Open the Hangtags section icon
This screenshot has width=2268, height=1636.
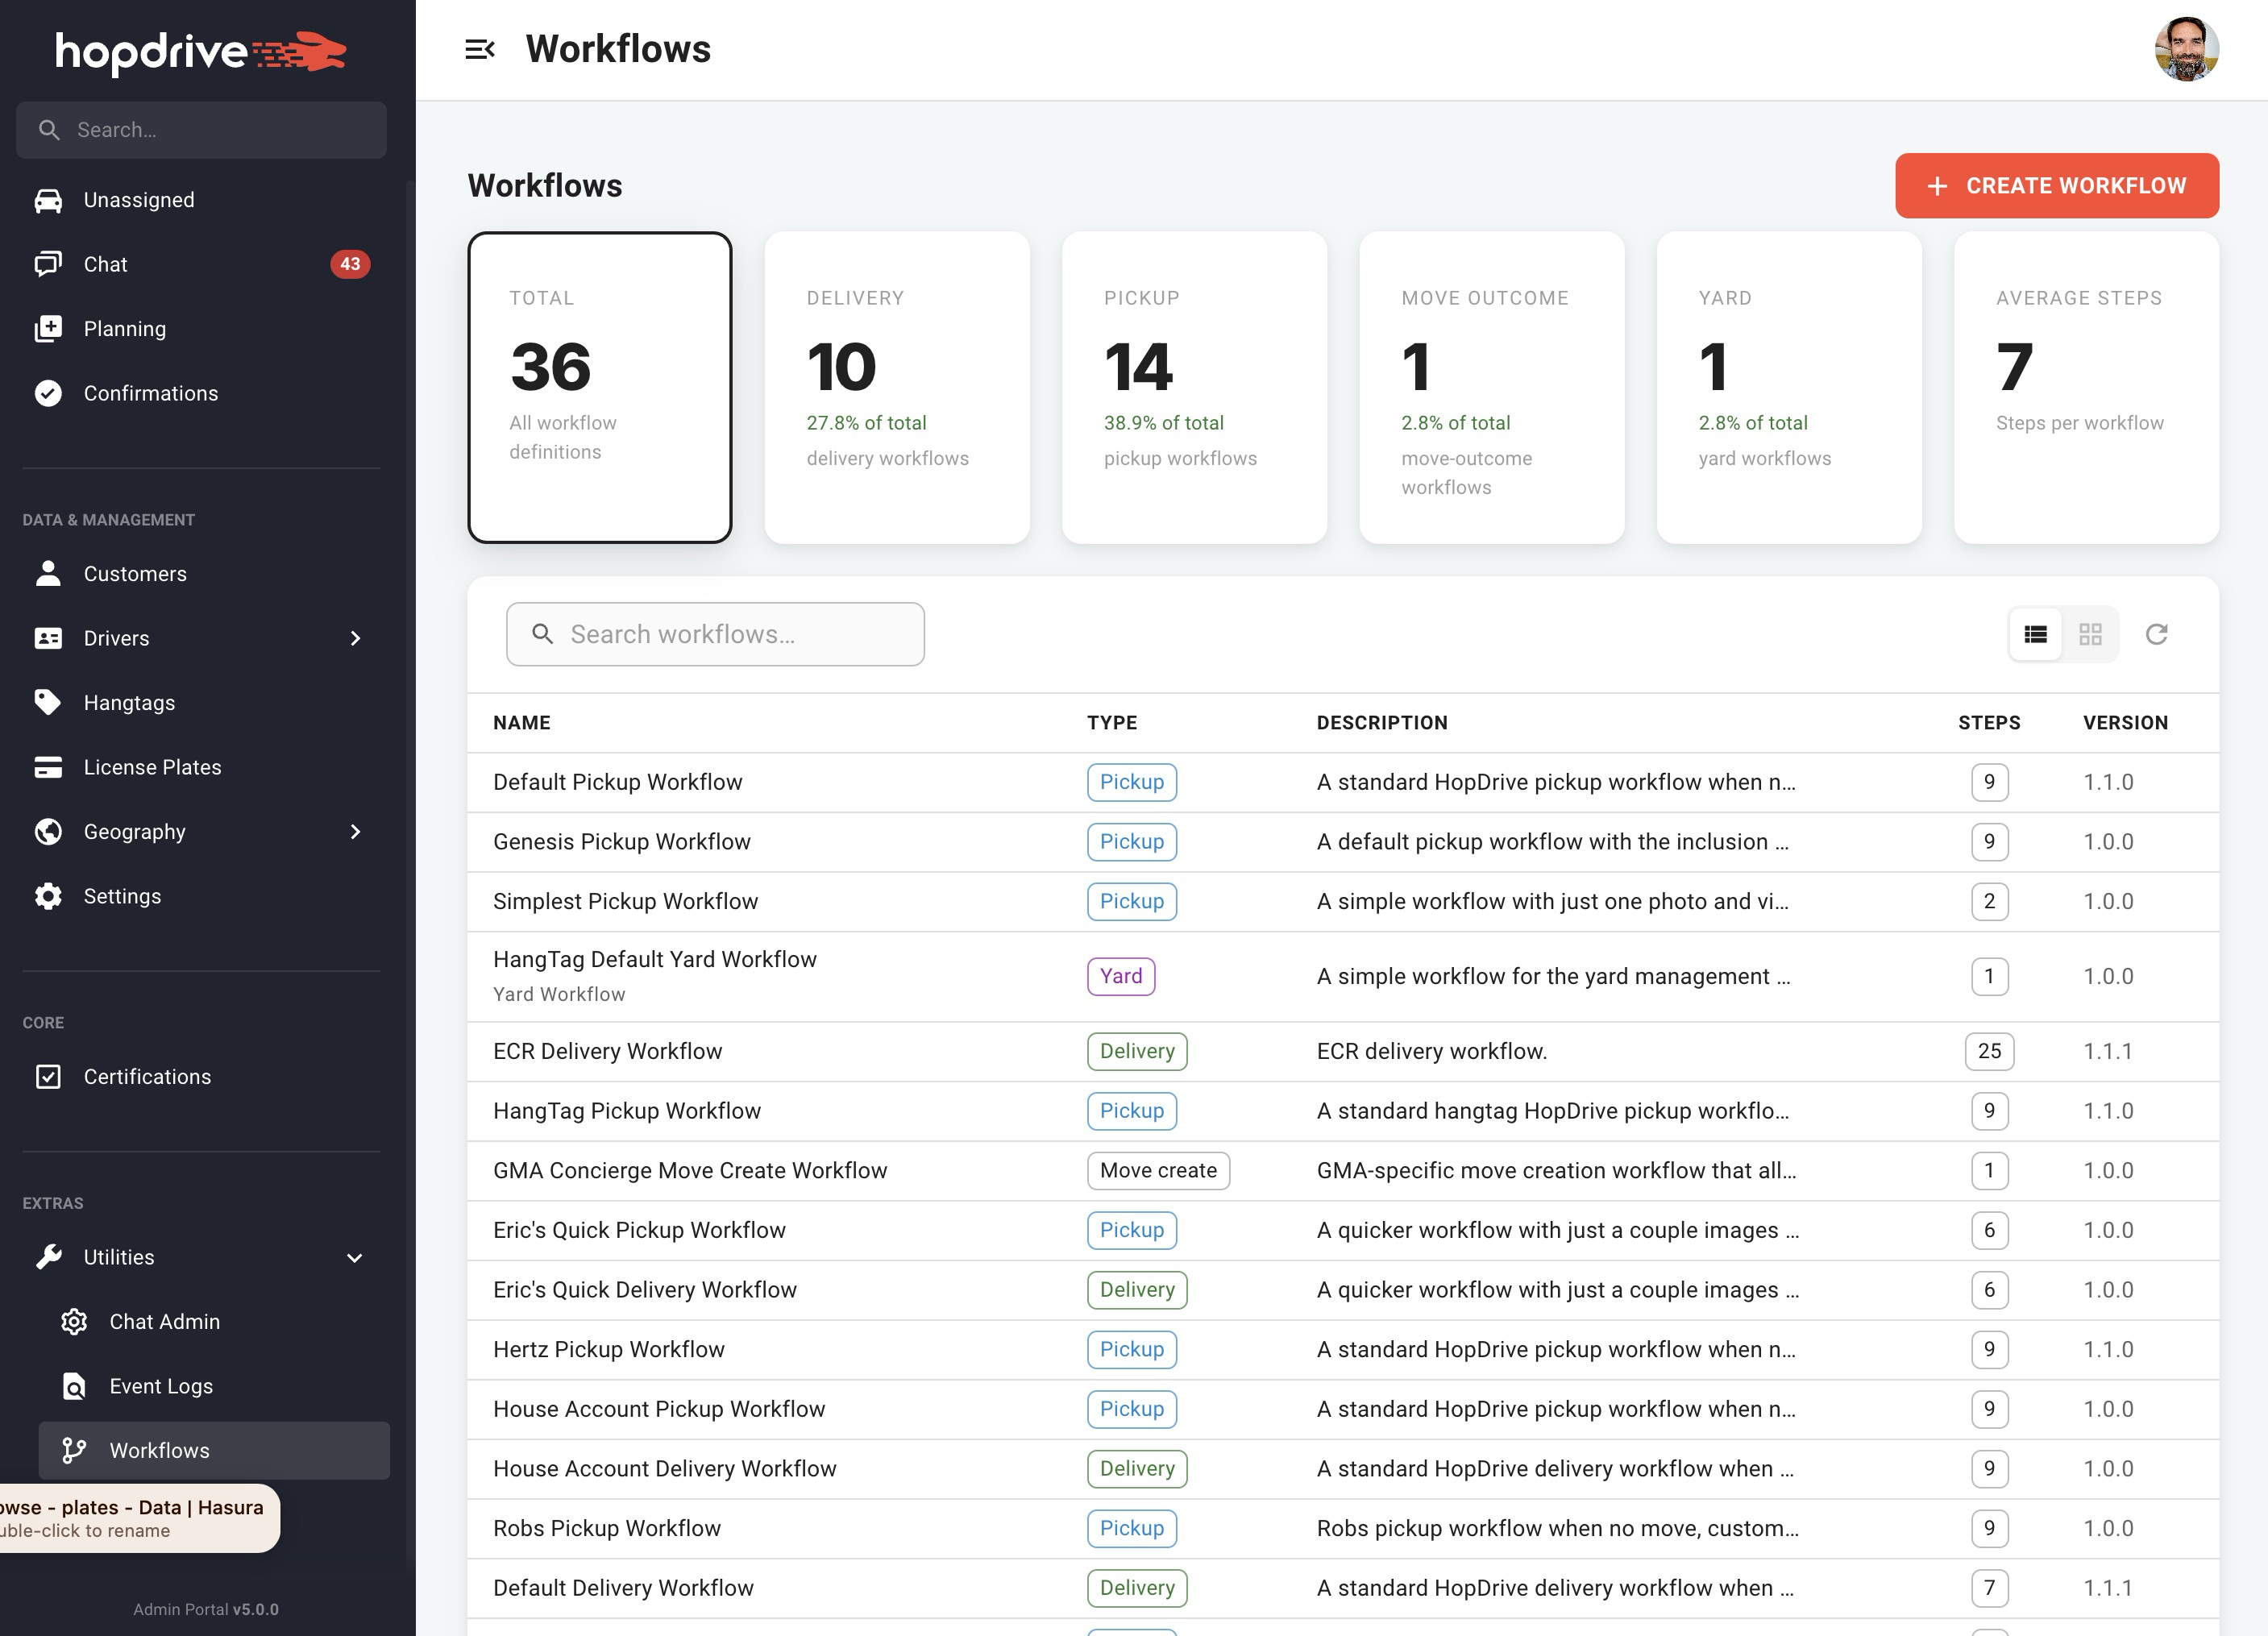coord(49,702)
